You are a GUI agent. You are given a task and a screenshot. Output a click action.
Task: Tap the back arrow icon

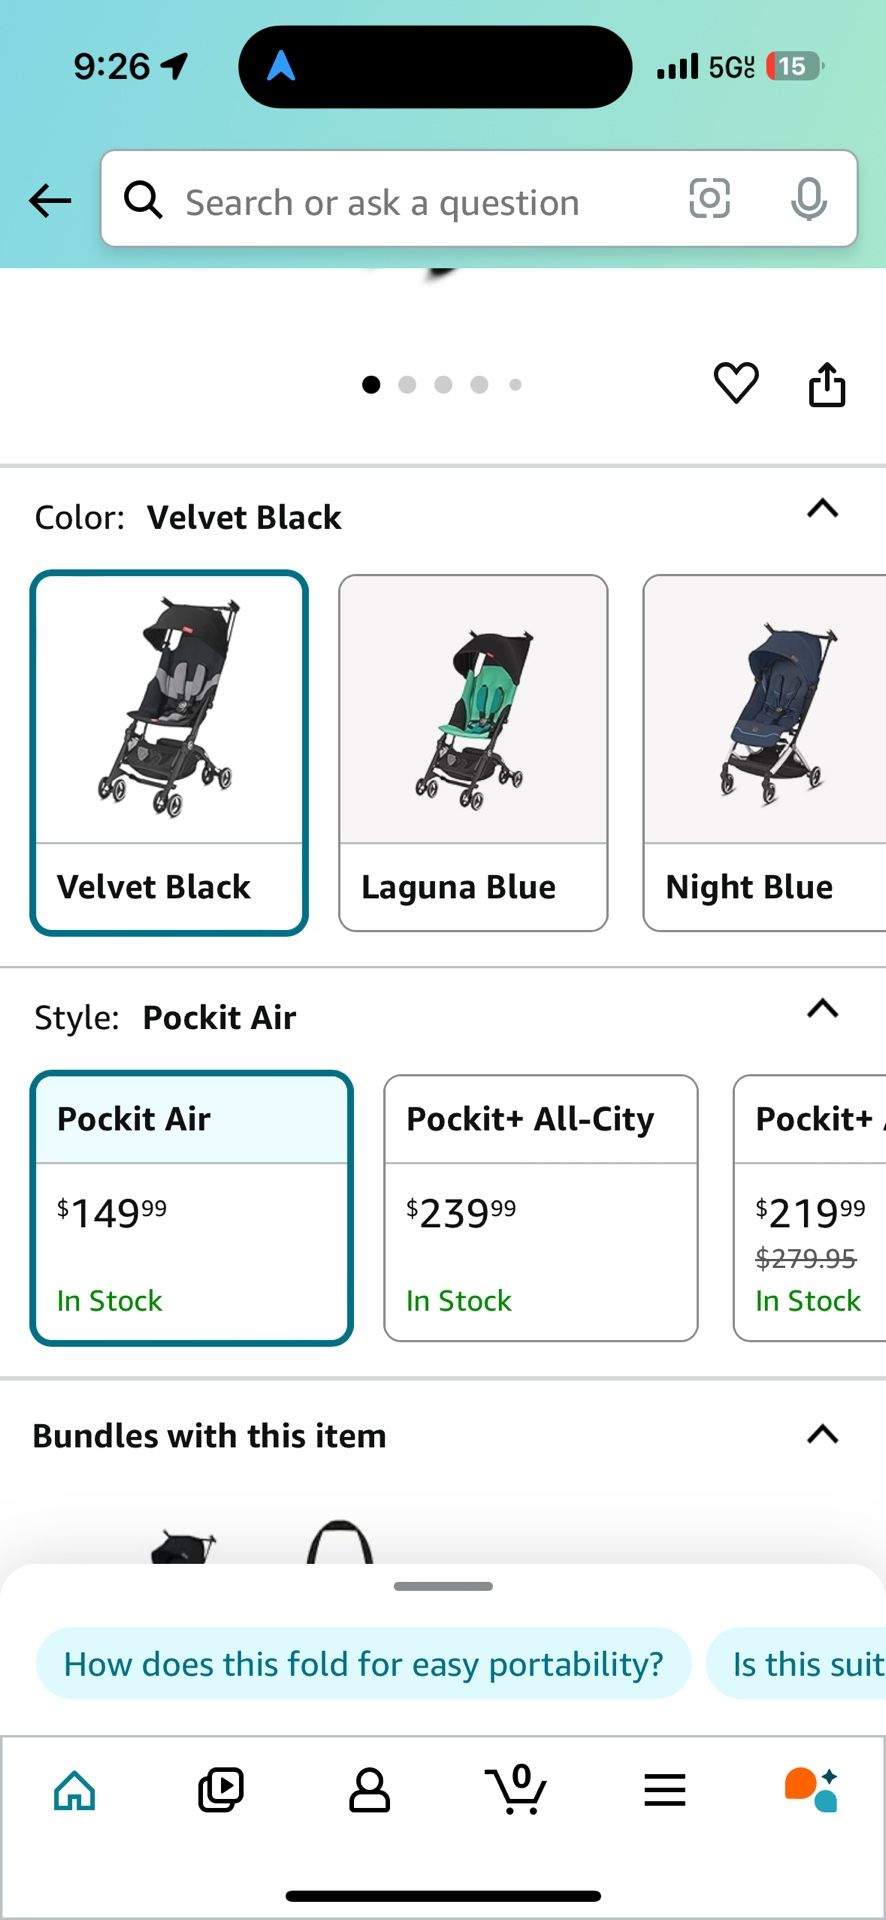click(x=50, y=201)
